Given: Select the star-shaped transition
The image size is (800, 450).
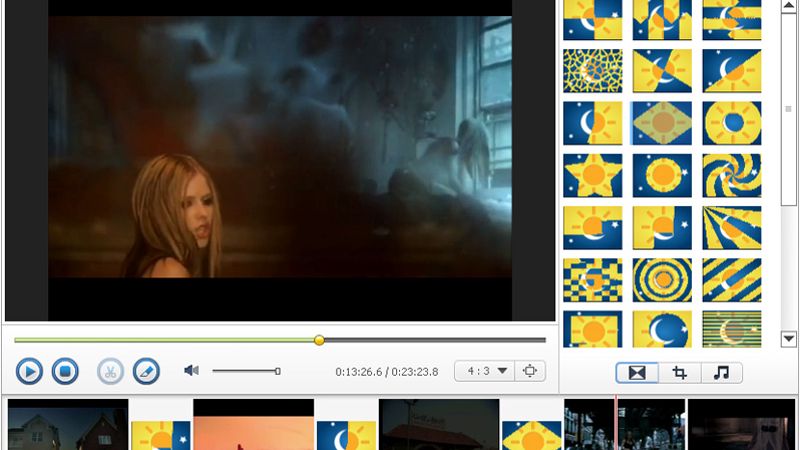Looking at the screenshot, I should click(593, 176).
